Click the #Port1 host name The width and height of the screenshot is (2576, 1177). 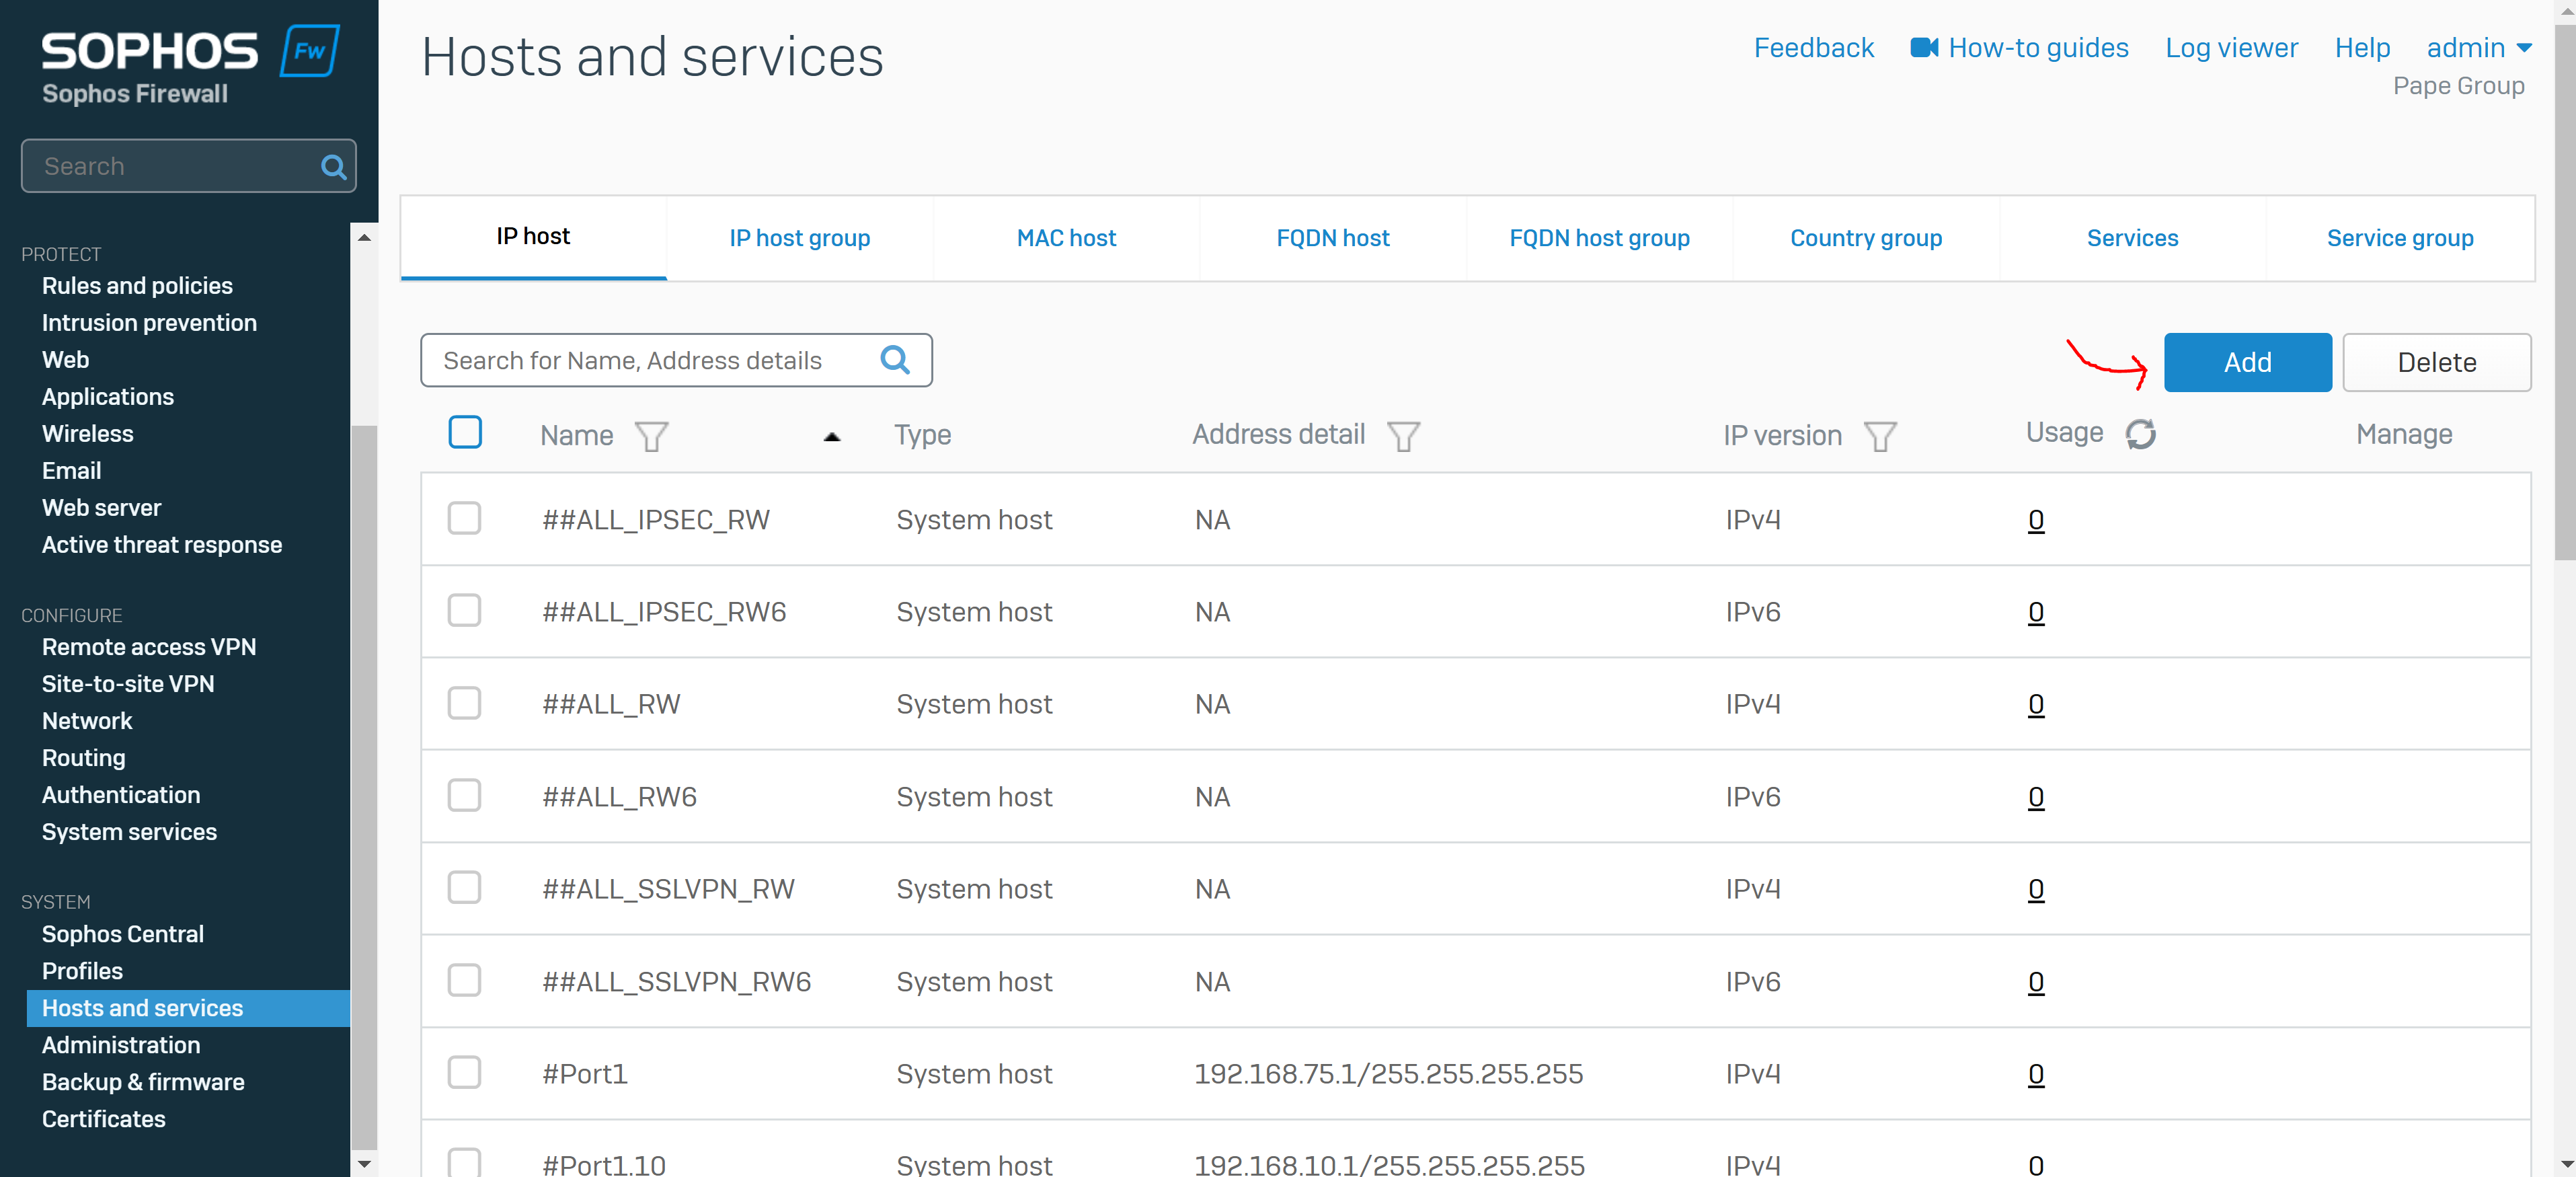click(x=585, y=1074)
